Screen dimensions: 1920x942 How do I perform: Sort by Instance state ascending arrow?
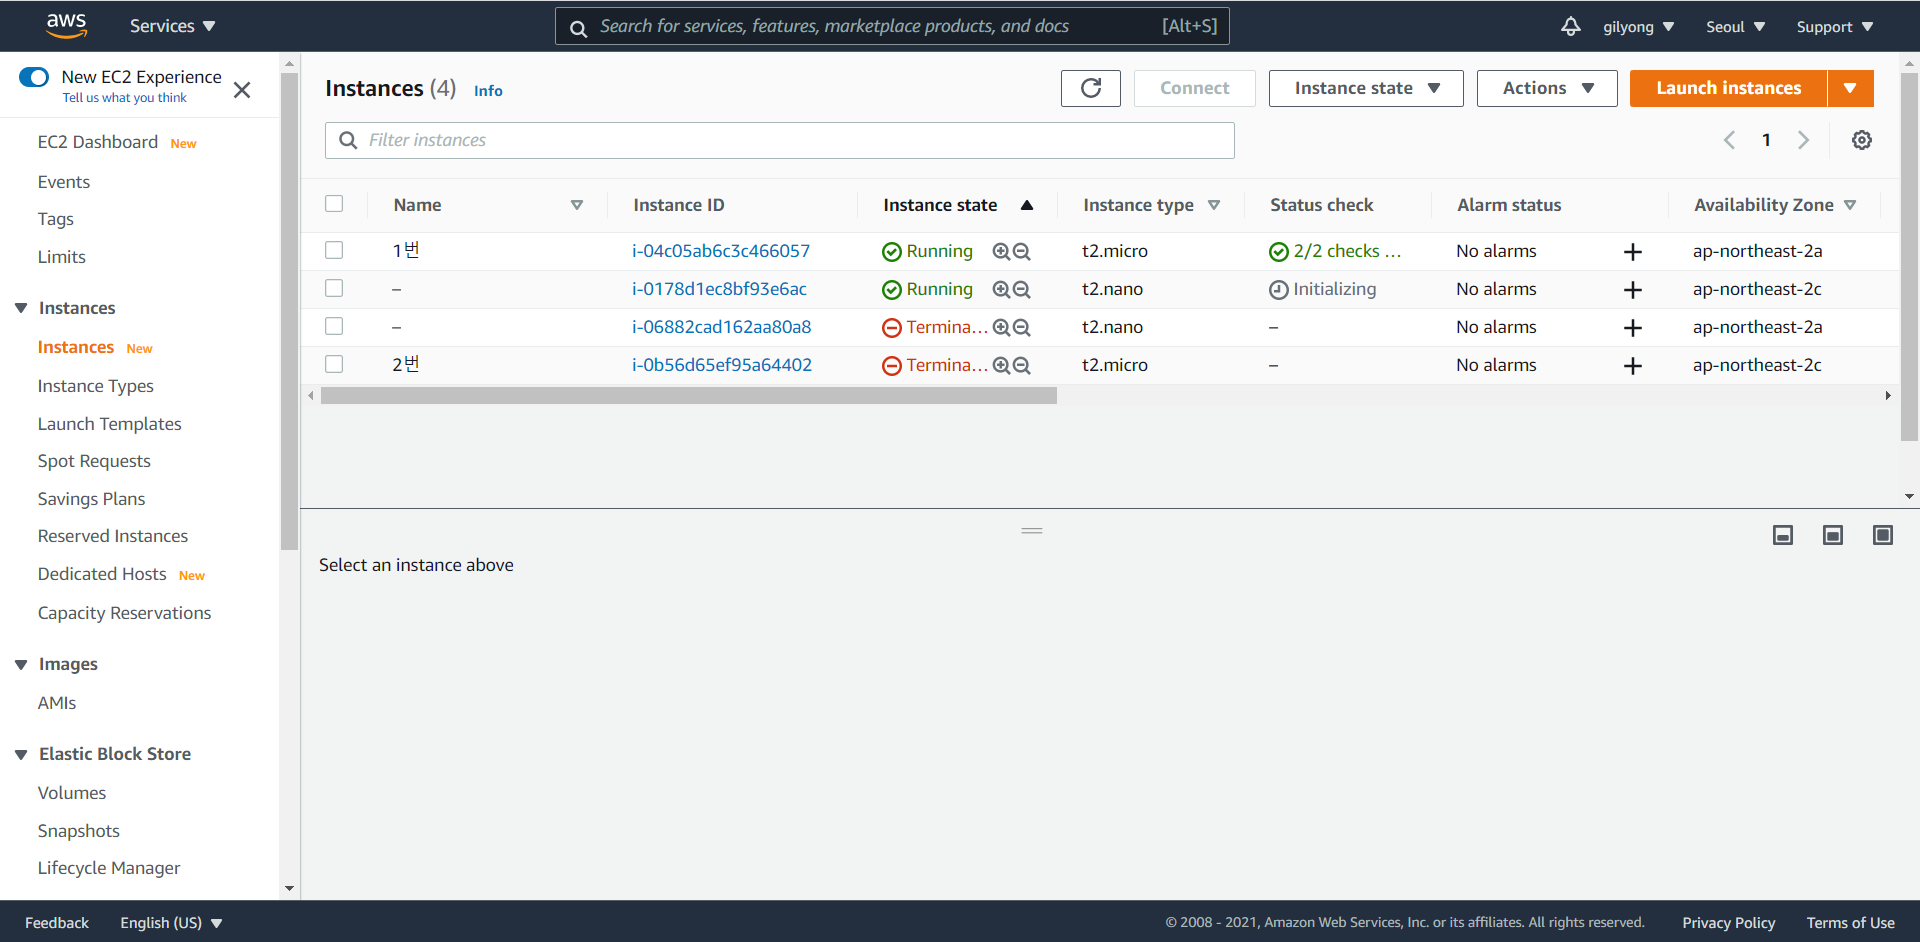[1027, 205]
